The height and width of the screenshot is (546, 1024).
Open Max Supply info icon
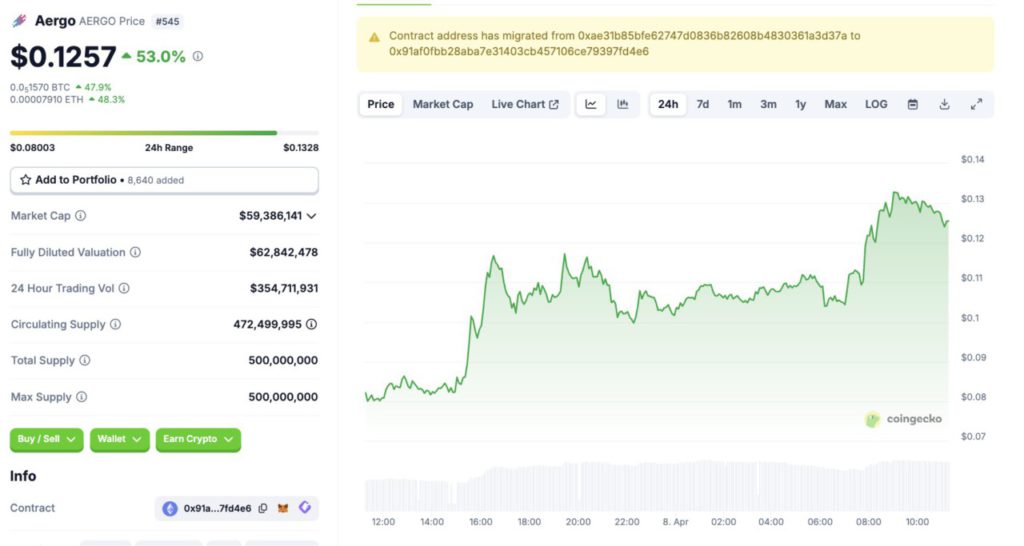click(x=82, y=396)
